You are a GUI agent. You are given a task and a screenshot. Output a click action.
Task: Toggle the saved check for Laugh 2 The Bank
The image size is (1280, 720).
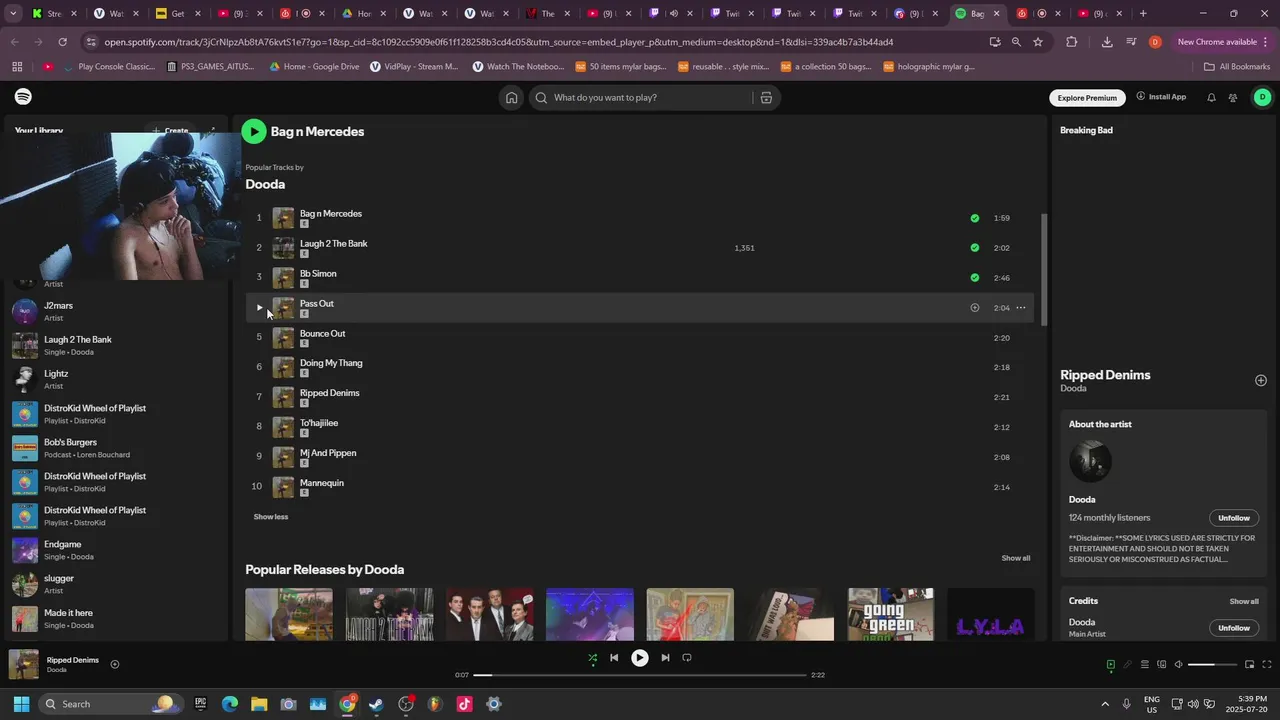coord(974,247)
